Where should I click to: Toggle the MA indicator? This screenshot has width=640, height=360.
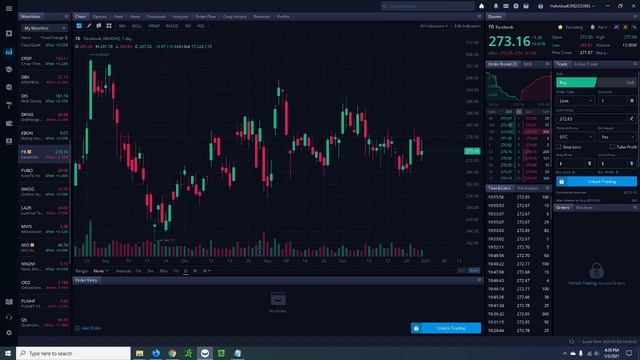click(x=122, y=26)
